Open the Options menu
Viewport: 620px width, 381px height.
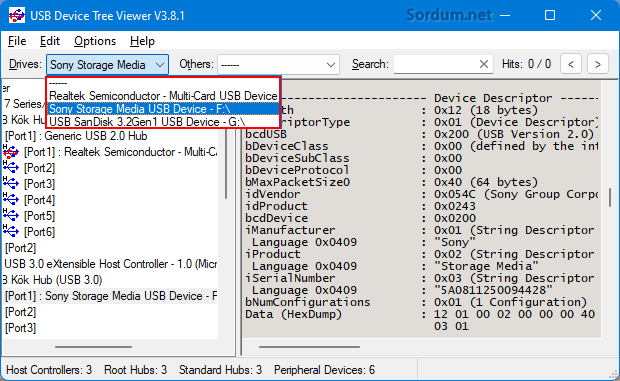(x=95, y=41)
